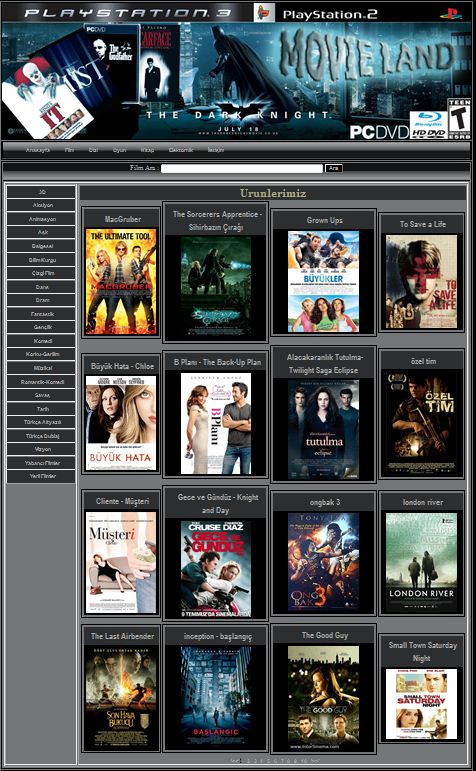
Task: Select the Komedi category
Action: (x=41, y=341)
